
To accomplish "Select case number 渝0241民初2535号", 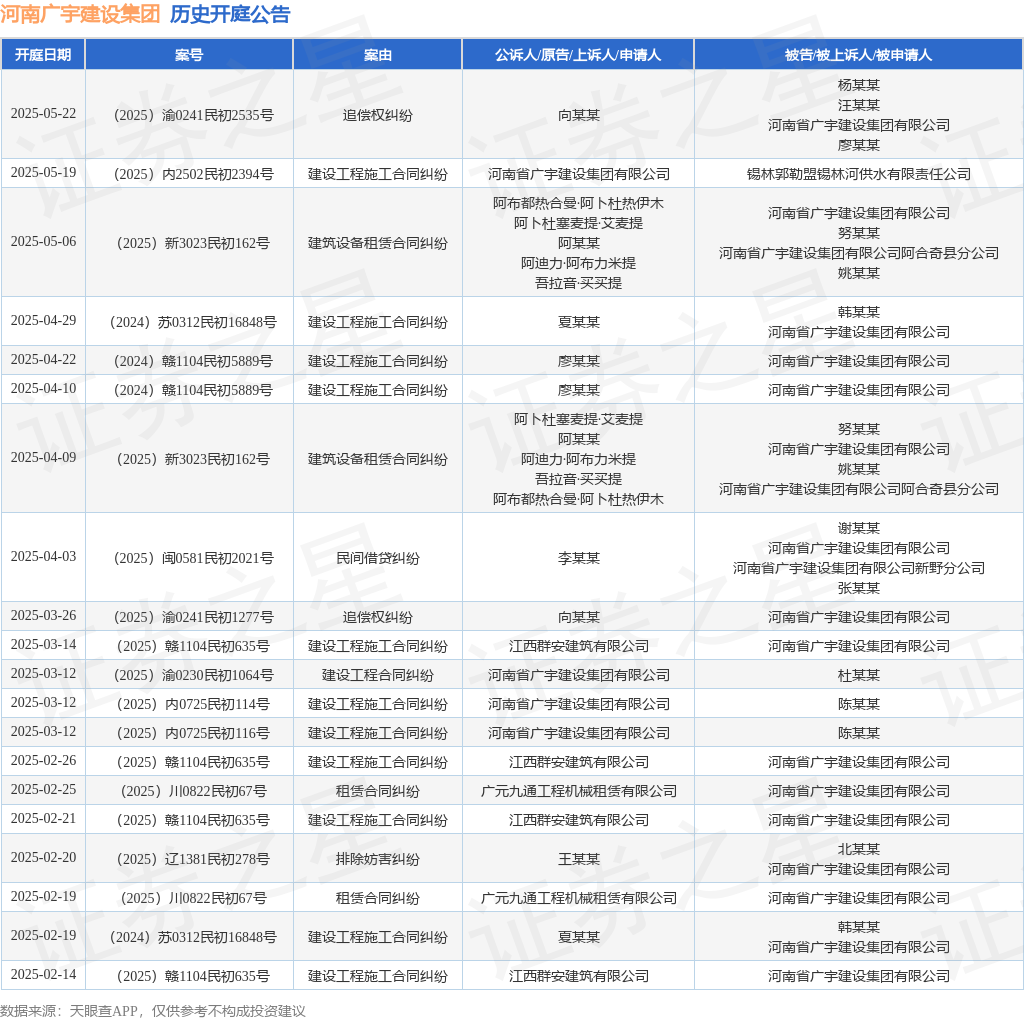I will point(193,115).
